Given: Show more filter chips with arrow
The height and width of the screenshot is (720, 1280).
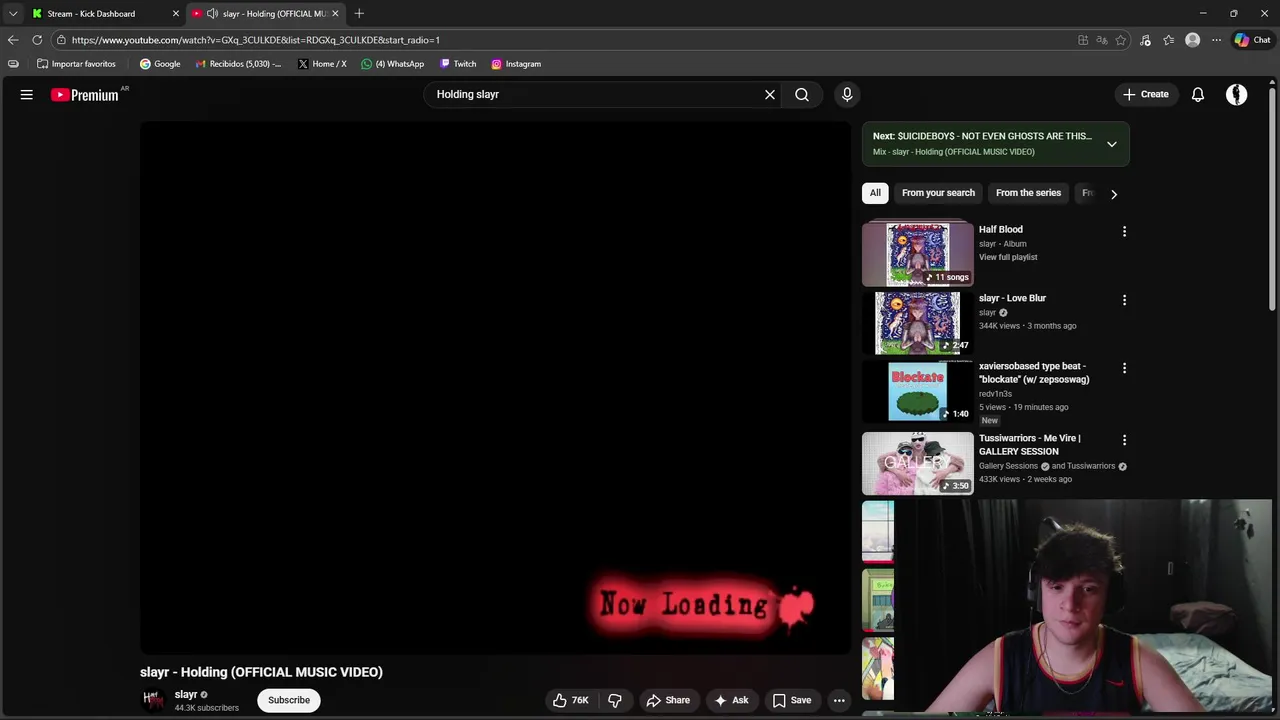Looking at the screenshot, I should [x=1113, y=194].
